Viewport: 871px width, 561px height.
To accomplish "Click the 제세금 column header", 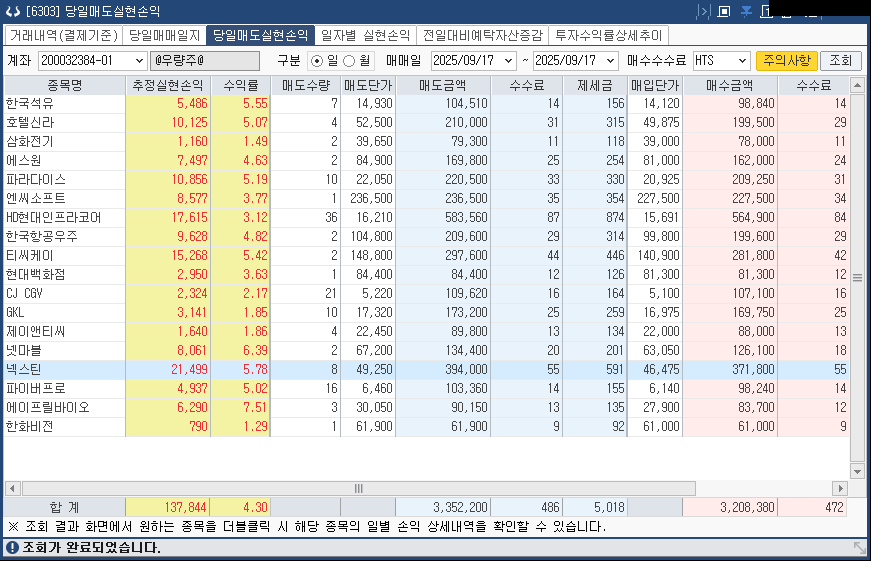I will coord(595,86).
